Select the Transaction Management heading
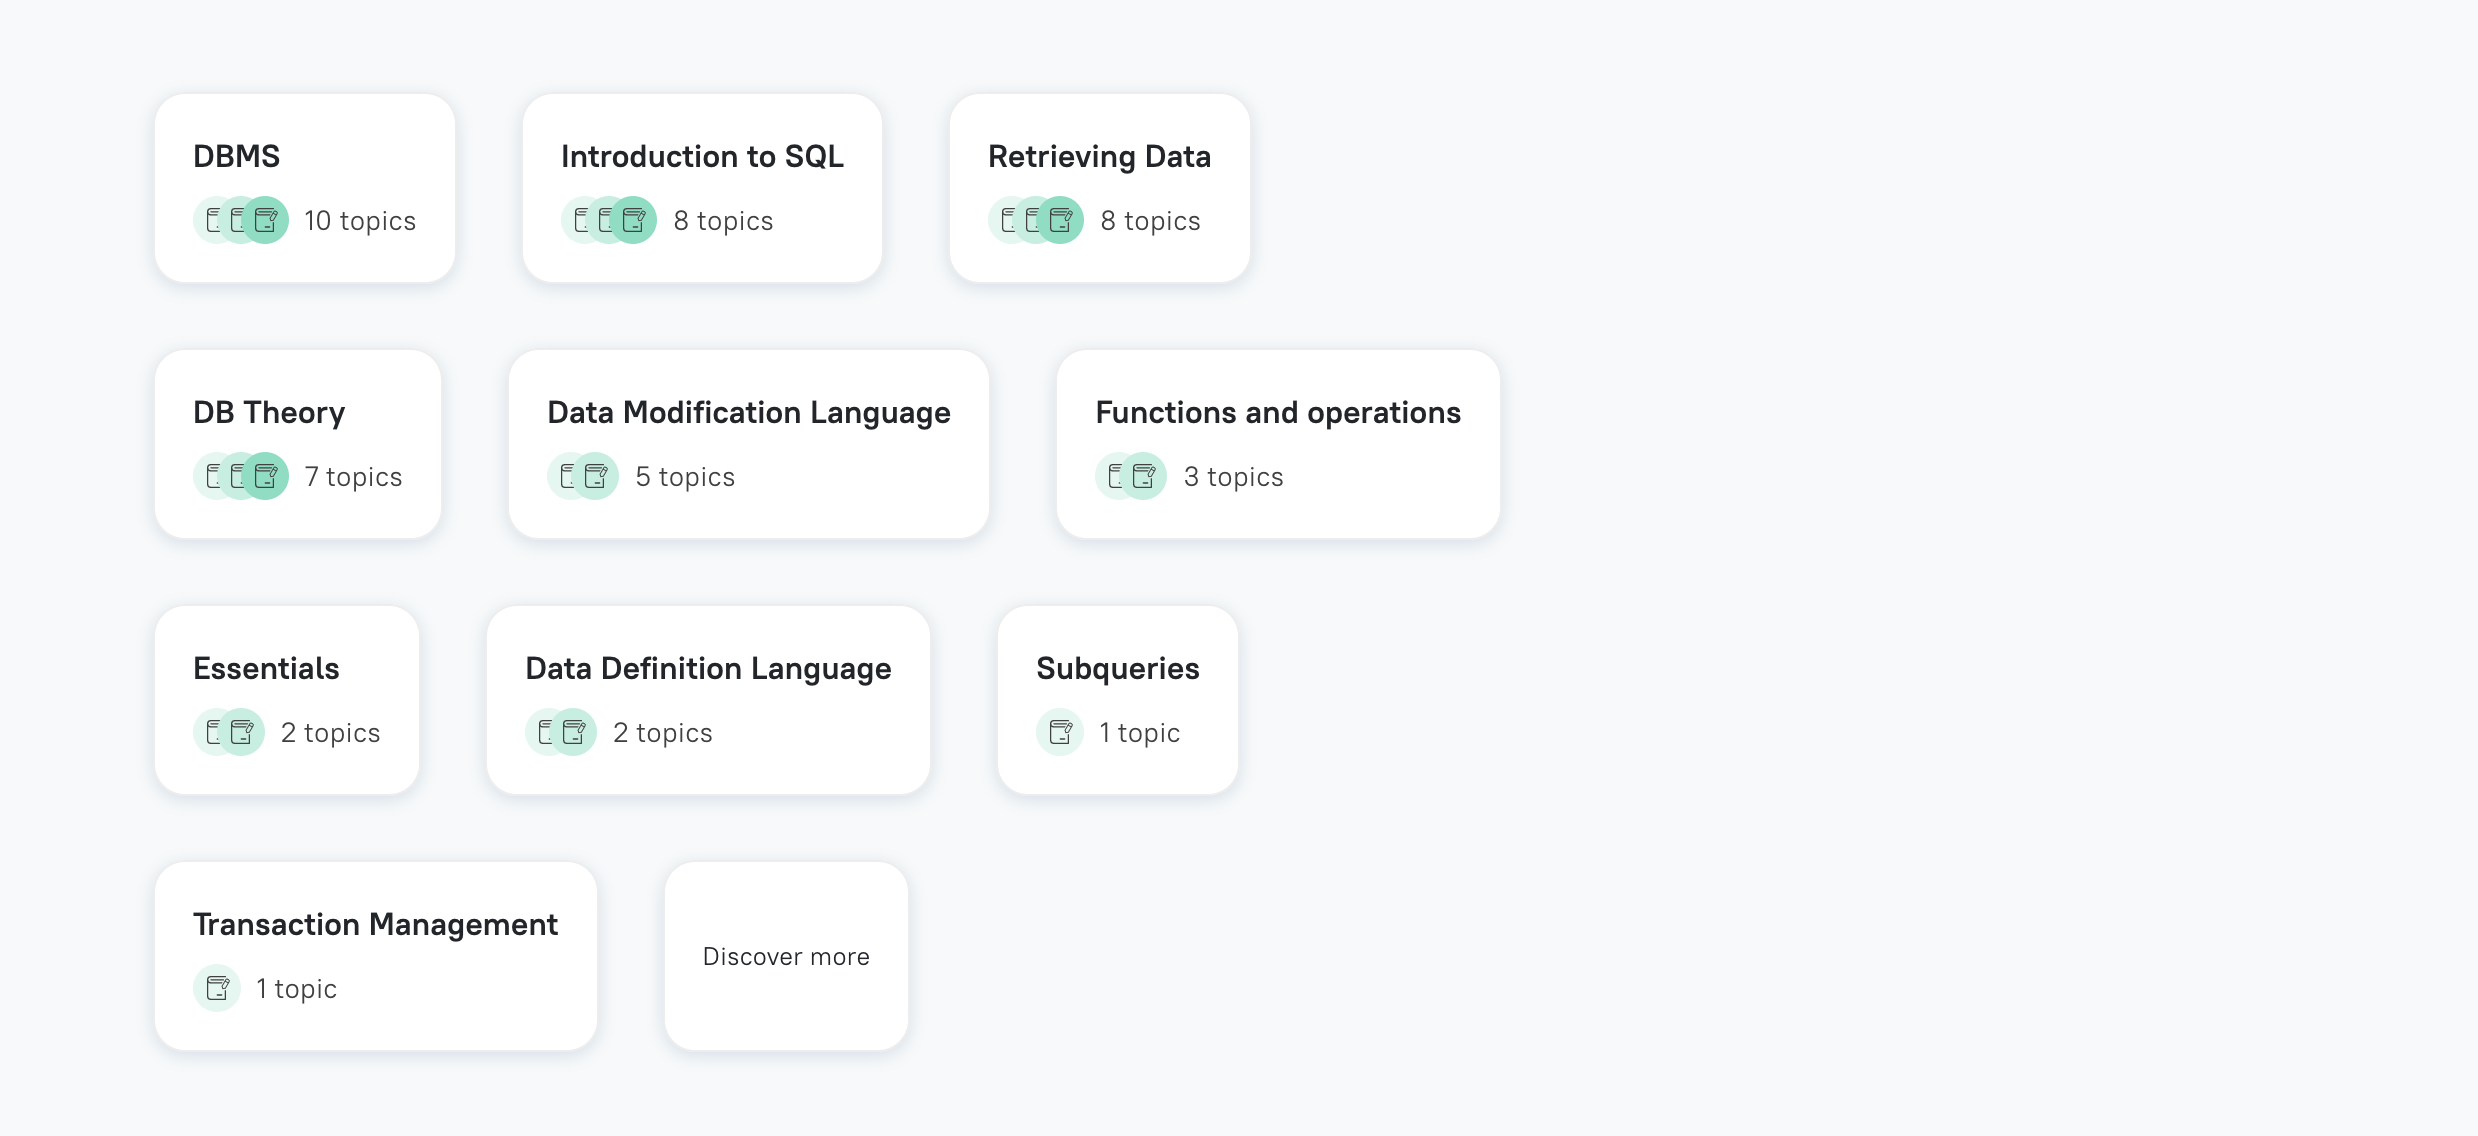 coord(375,925)
